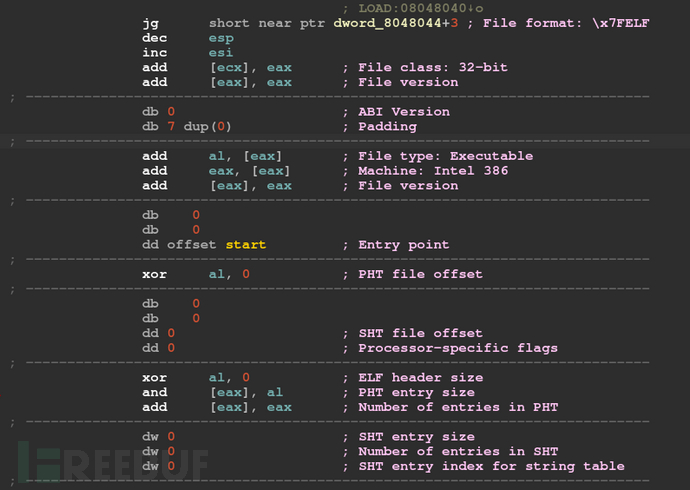Image resolution: width=690 pixels, height=490 pixels.
Task: Click the 'esi' operand in inc line
Action: click(220, 53)
